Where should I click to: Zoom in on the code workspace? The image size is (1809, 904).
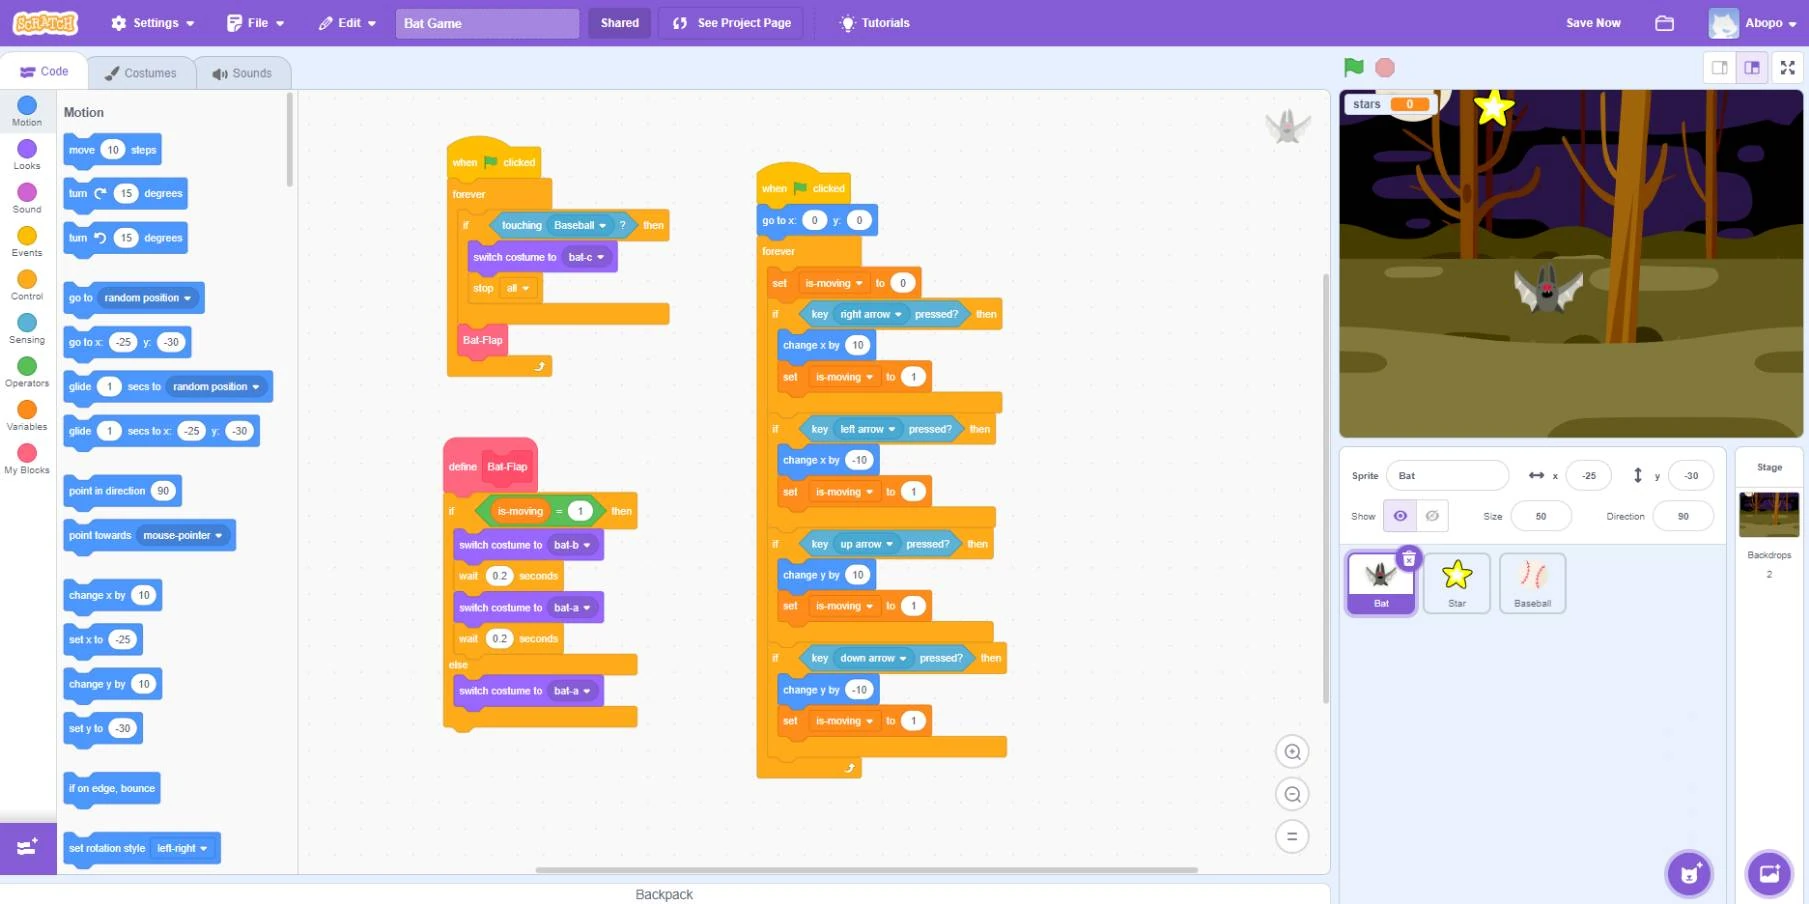click(1292, 752)
